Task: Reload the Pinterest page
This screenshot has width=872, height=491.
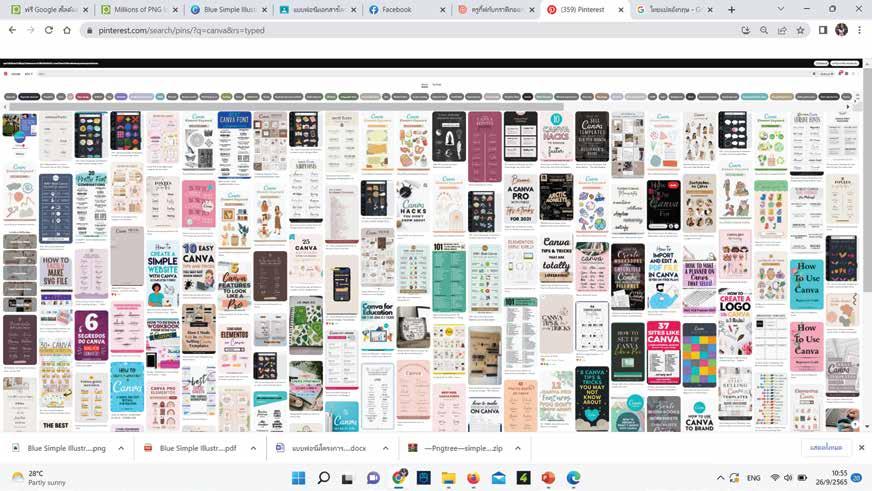Action: [x=49, y=30]
